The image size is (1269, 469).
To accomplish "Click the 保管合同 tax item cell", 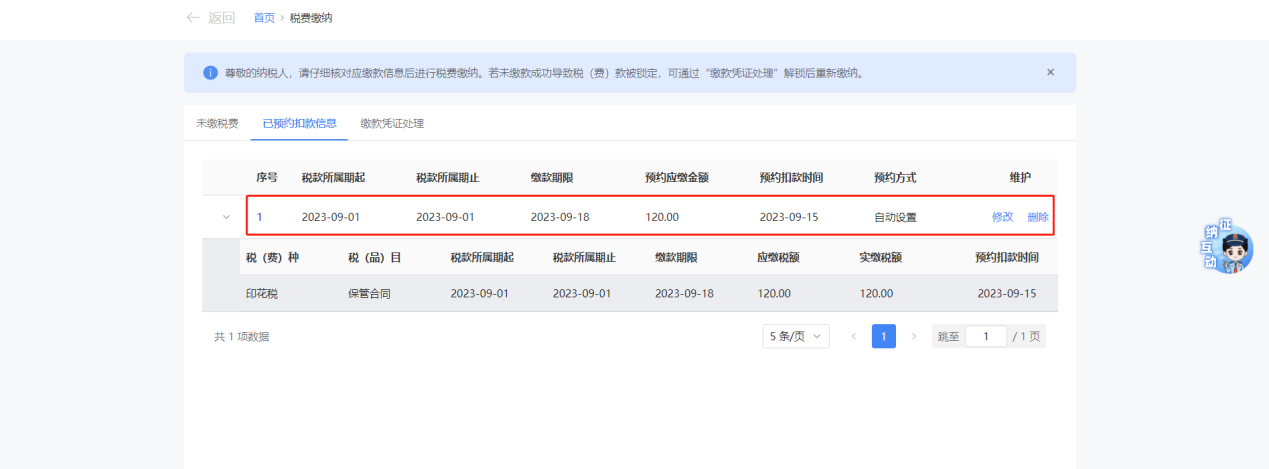I will (x=368, y=294).
